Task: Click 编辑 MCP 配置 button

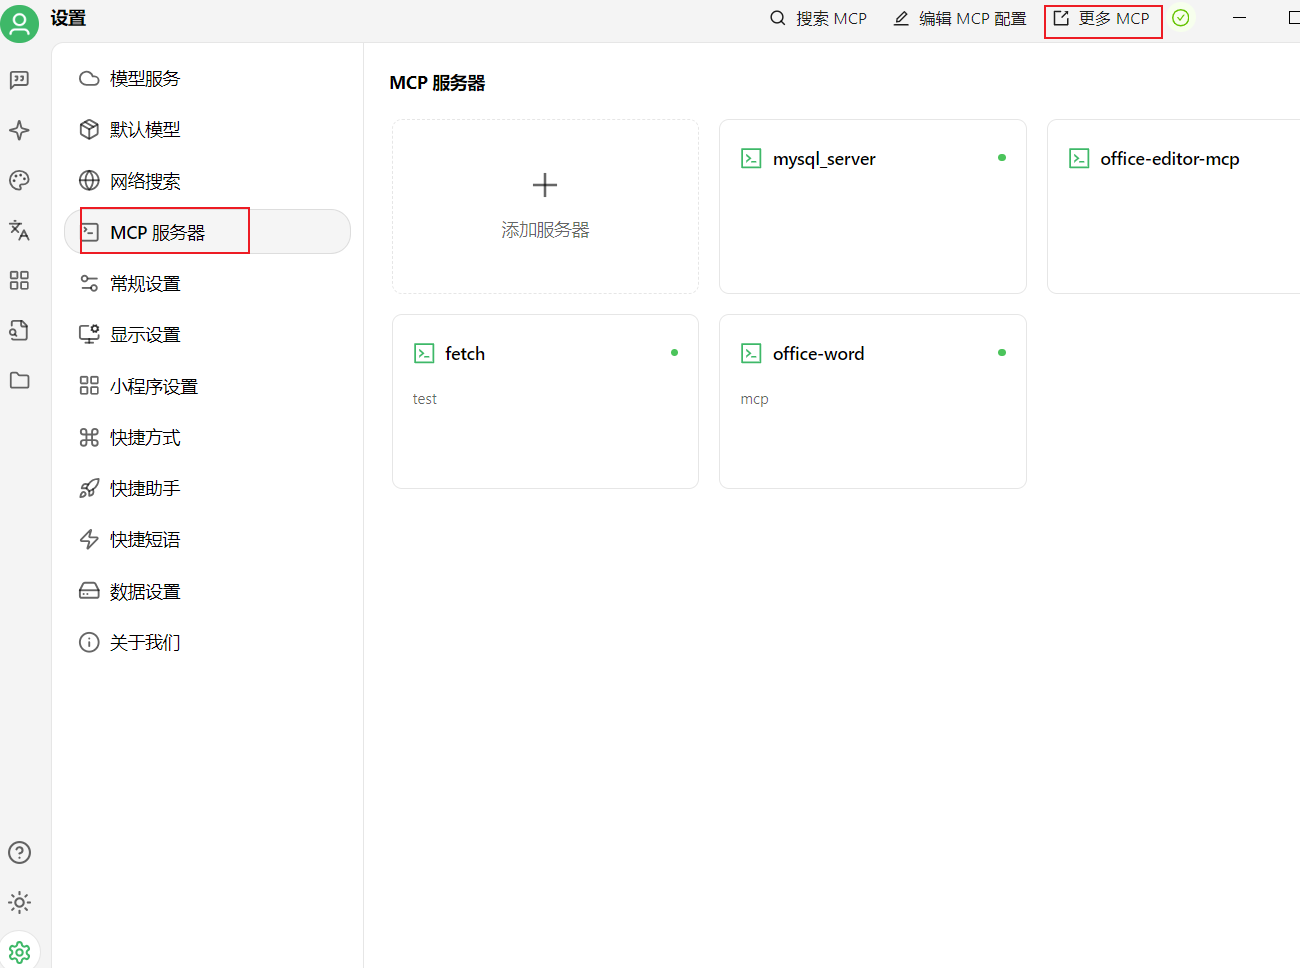Action: 960,18
